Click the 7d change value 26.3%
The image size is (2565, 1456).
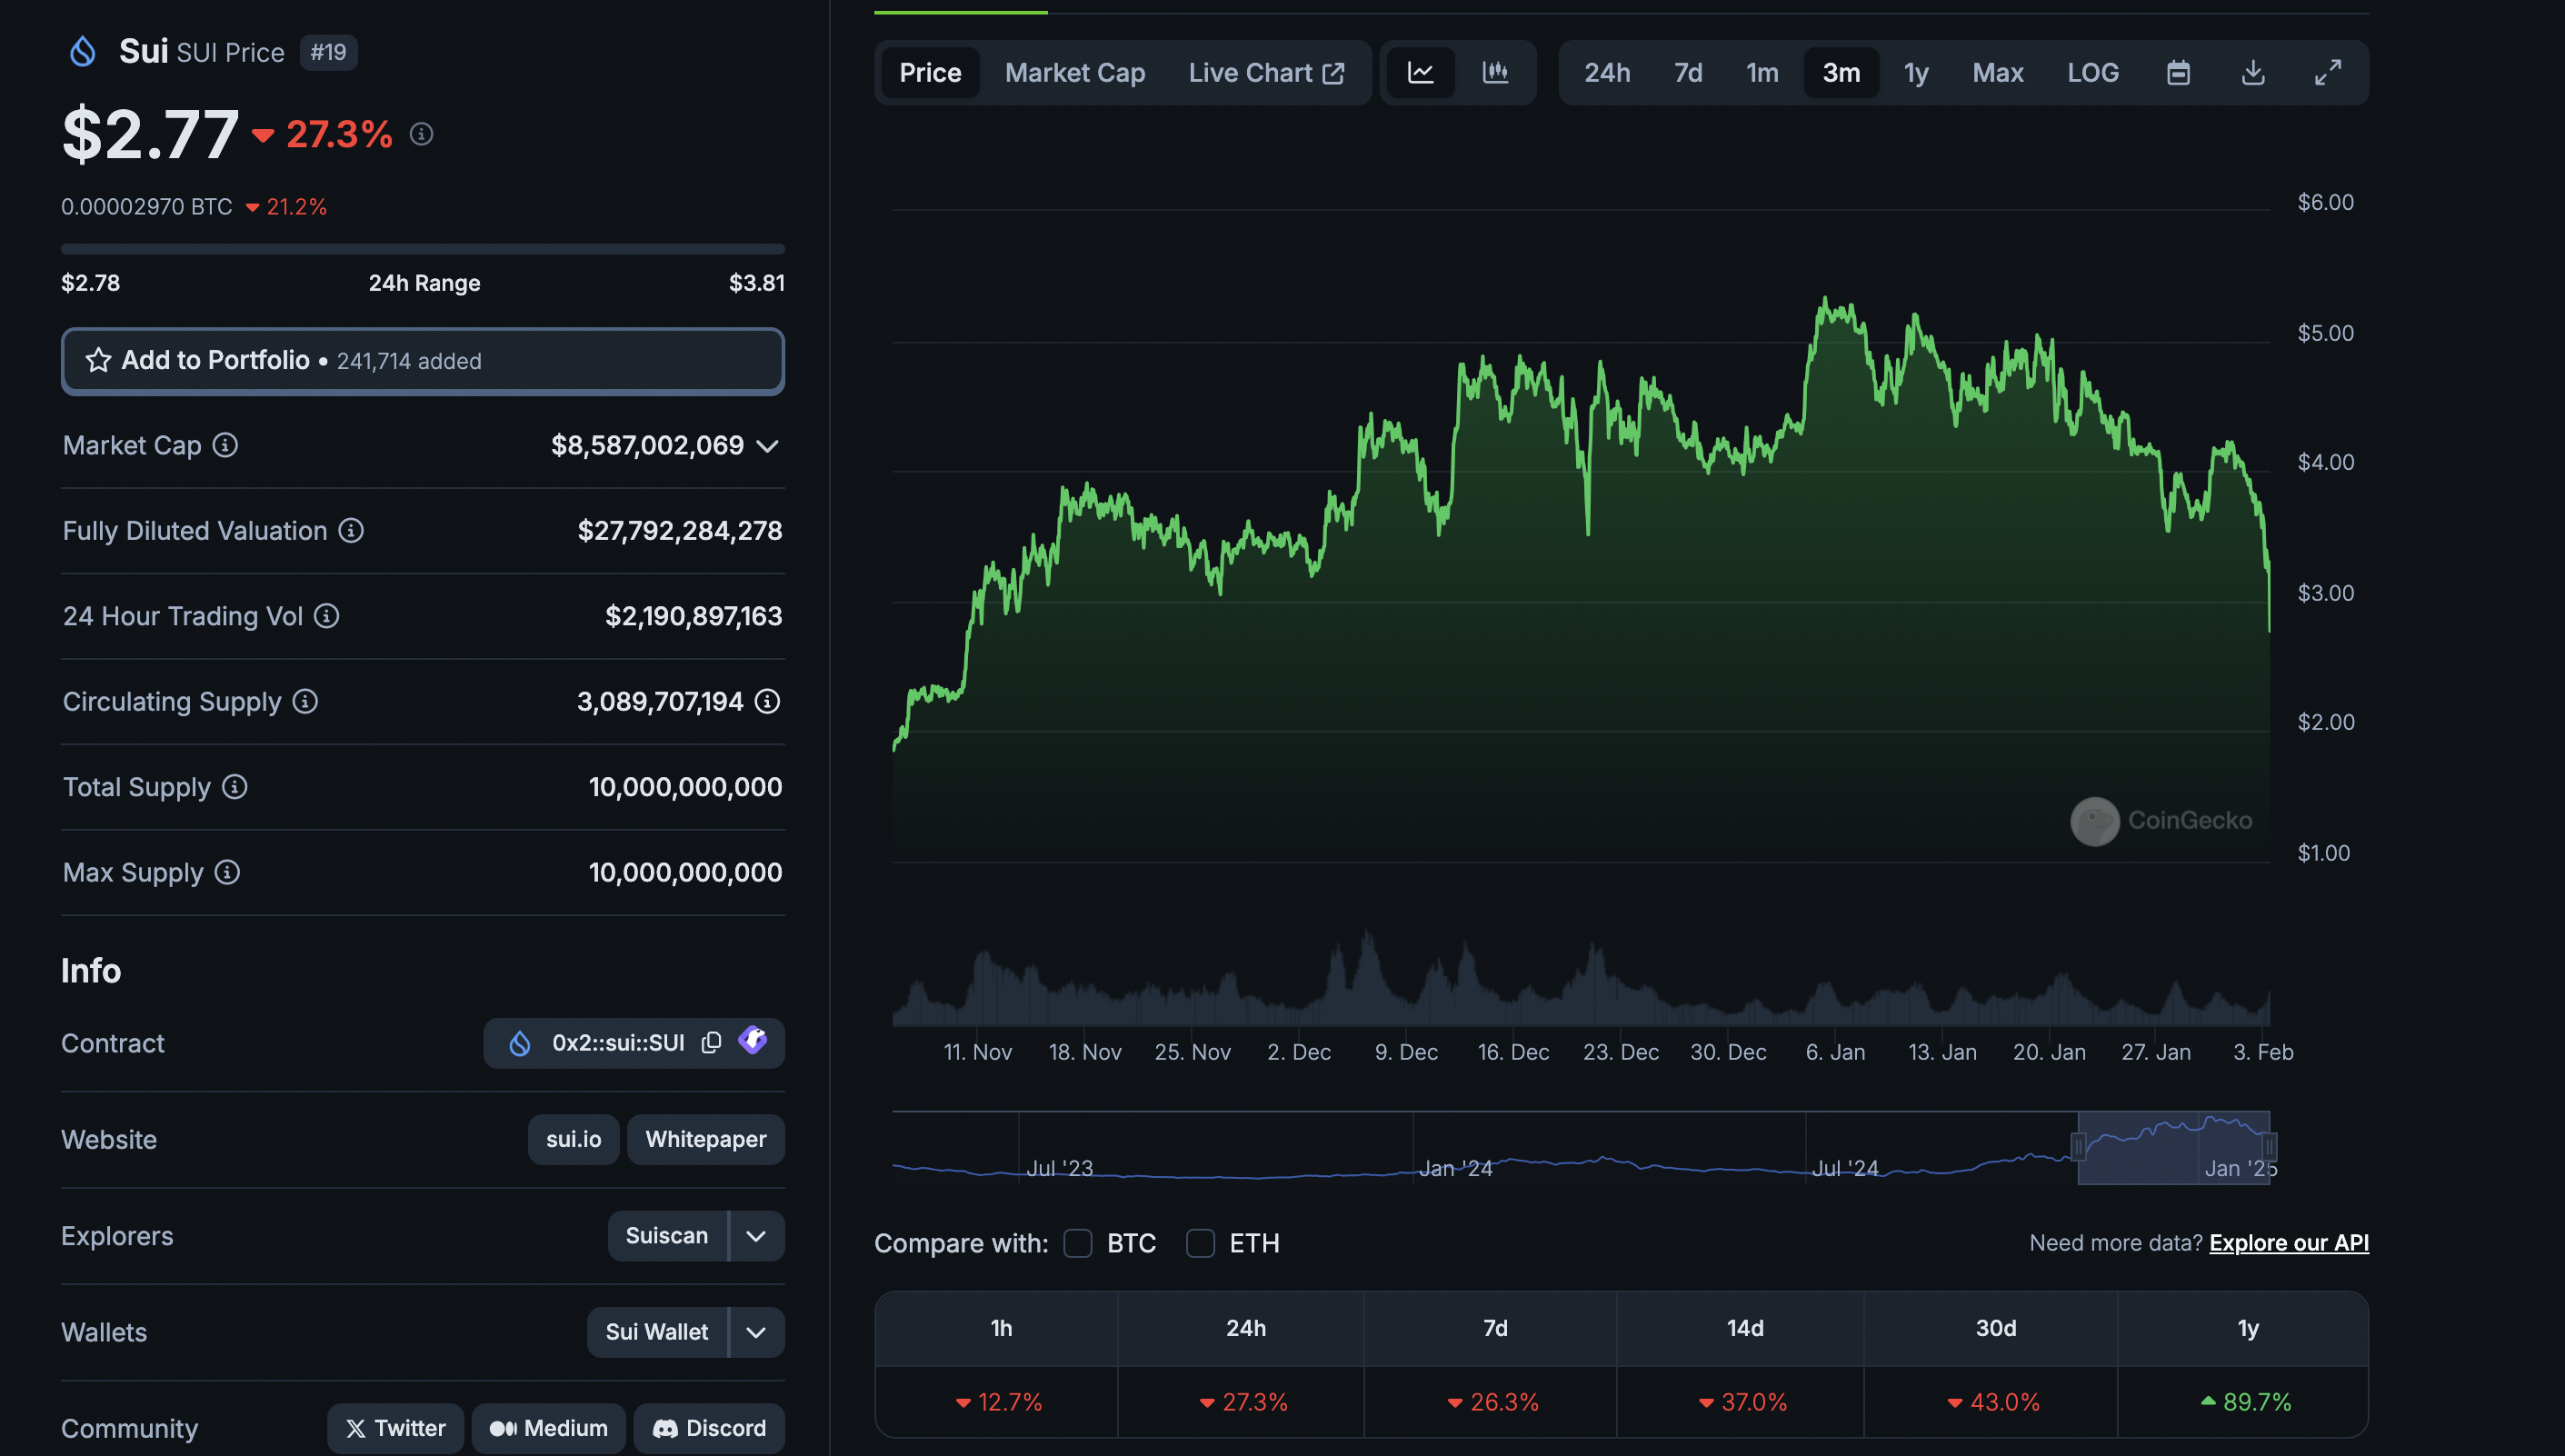(x=1493, y=1402)
